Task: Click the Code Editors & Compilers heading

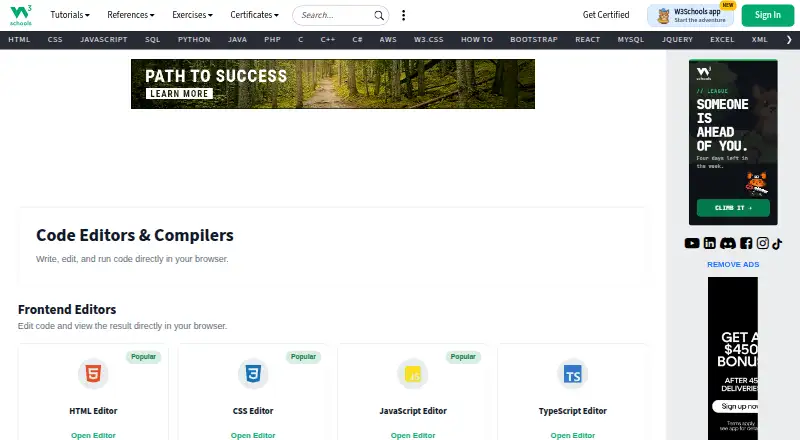Action: click(135, 235)
